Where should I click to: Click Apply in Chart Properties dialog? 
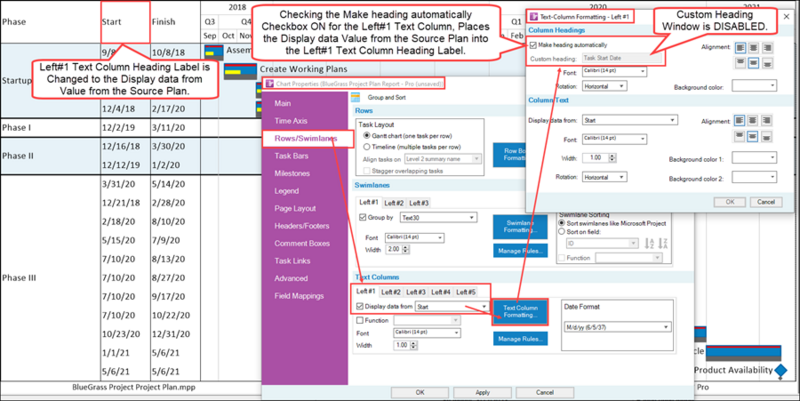(x=483, y=392)
